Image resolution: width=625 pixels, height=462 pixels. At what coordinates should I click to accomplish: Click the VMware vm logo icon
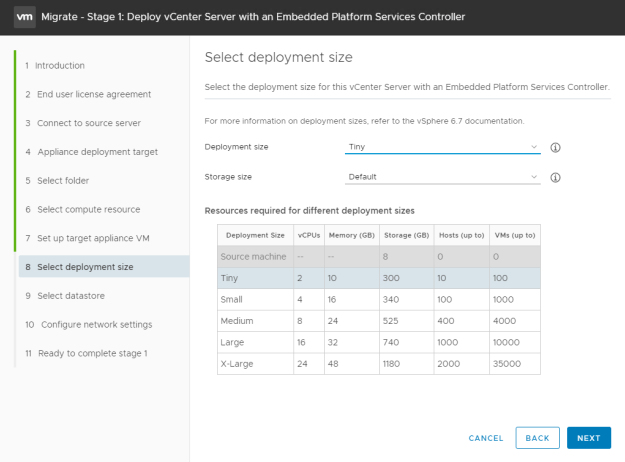coord(25,17)
